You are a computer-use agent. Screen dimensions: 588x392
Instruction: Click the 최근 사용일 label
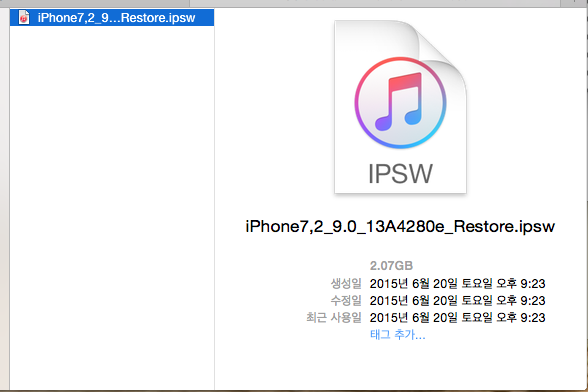334,318
